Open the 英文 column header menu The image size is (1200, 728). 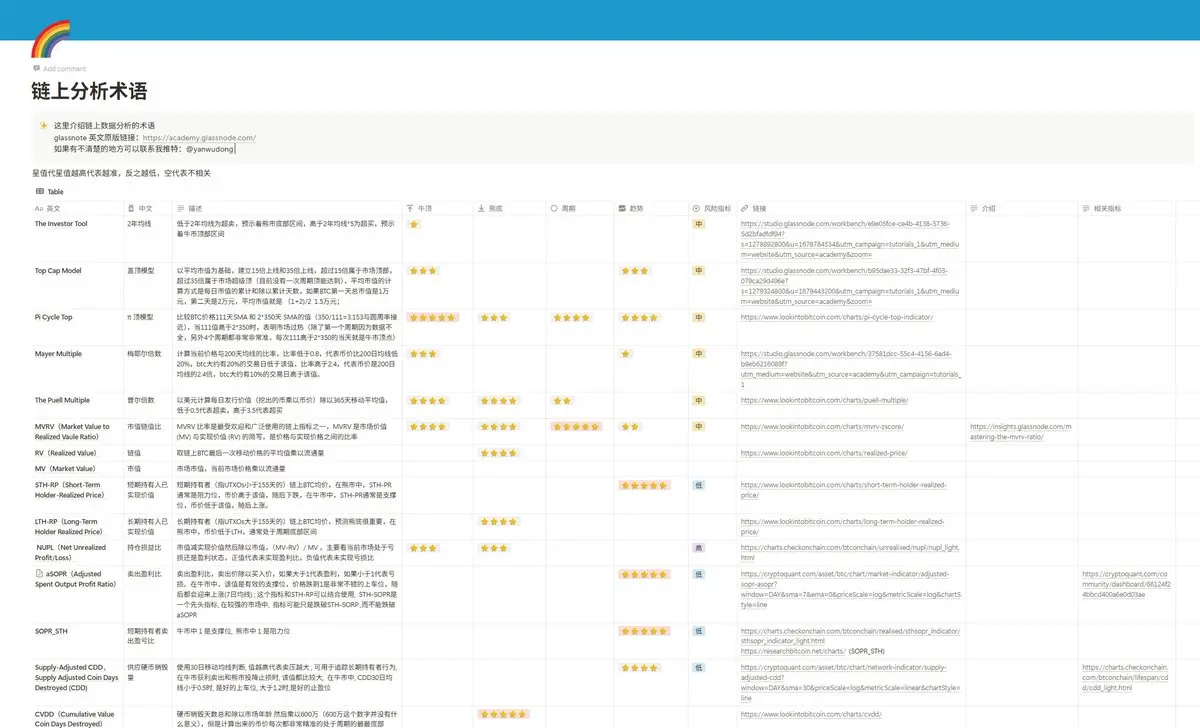[x=77, y=208]
